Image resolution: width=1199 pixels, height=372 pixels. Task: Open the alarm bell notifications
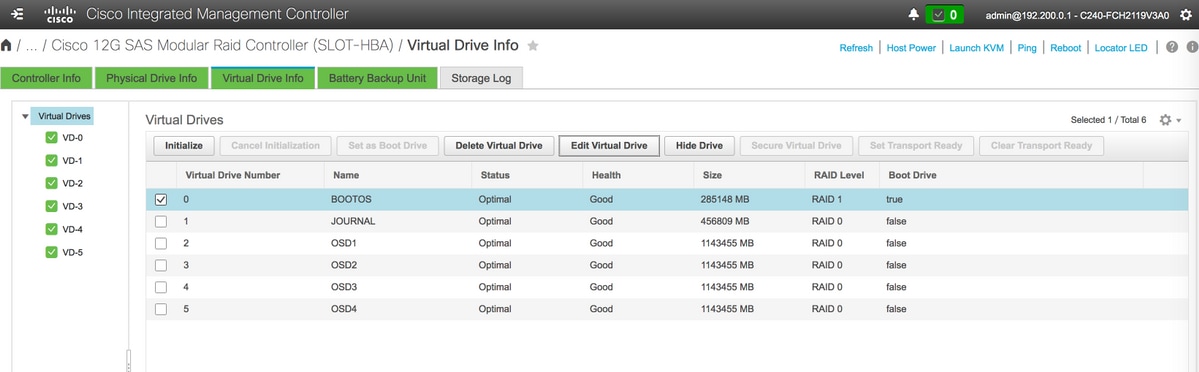pos(913,15)
